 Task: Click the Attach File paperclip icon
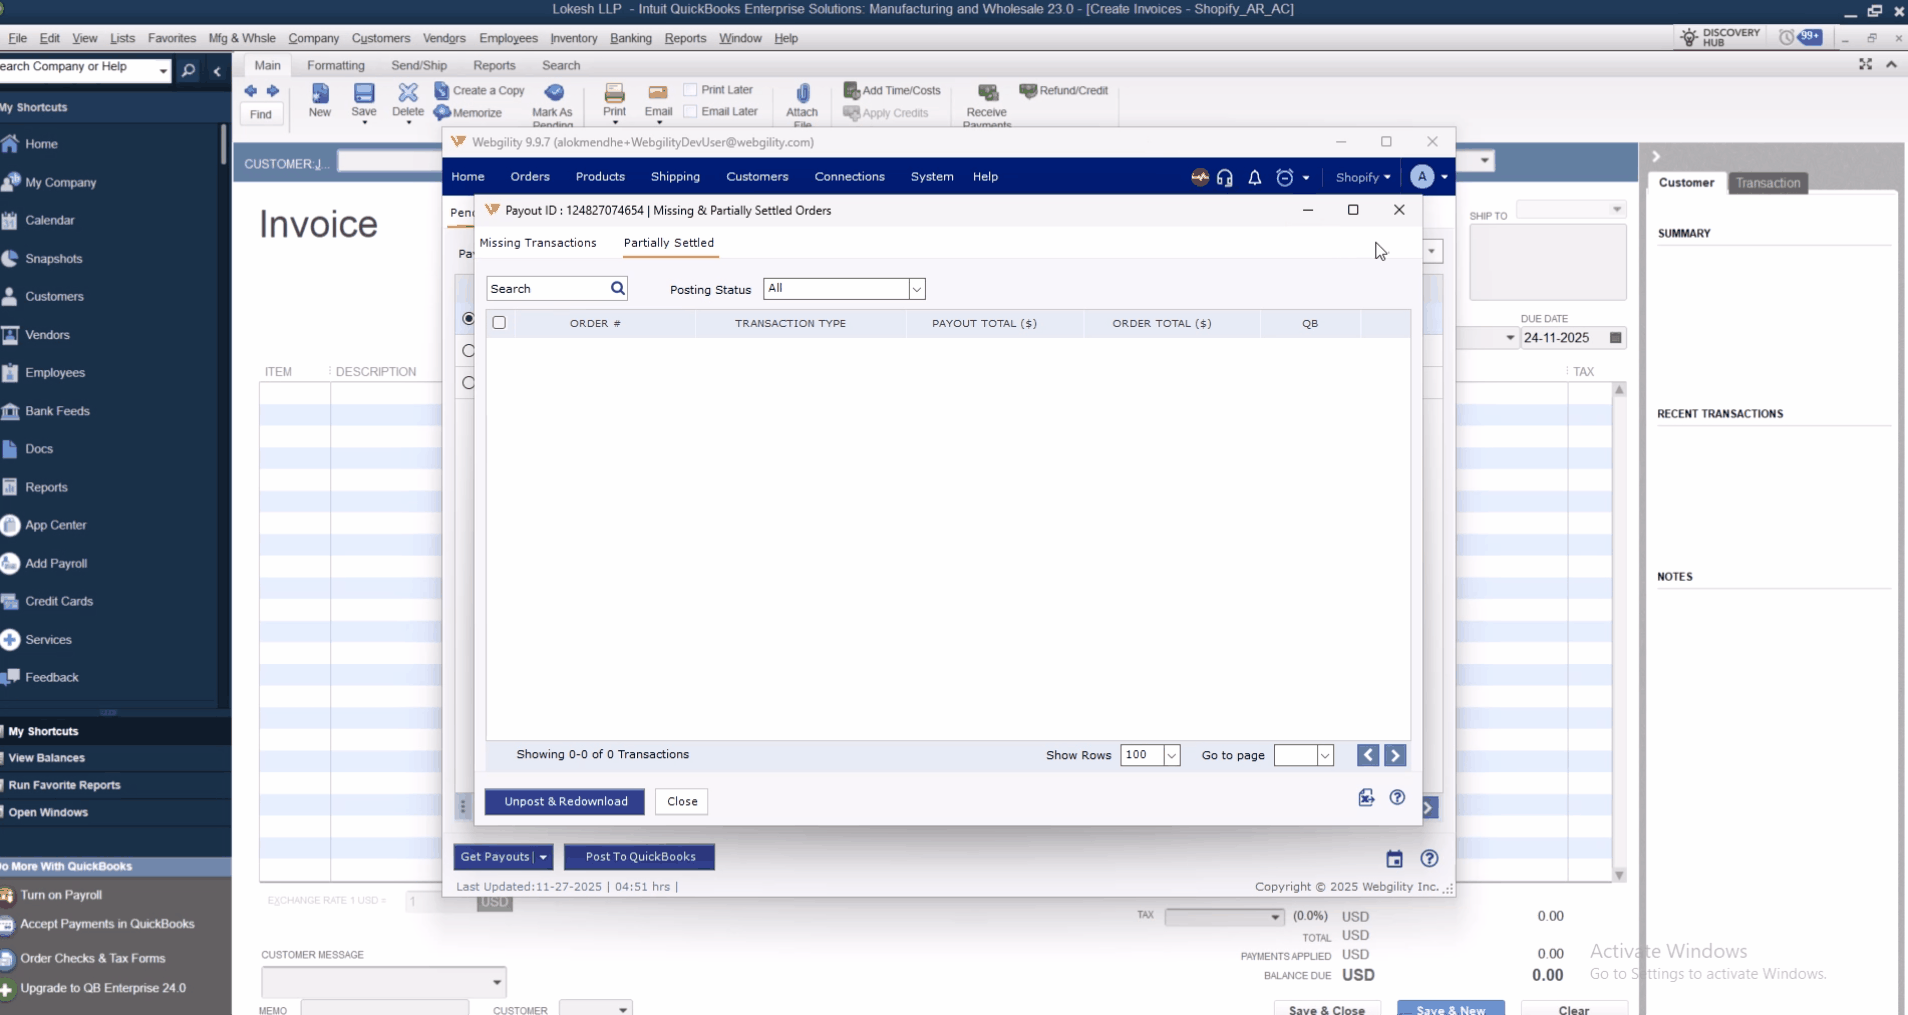click(802, 95)
